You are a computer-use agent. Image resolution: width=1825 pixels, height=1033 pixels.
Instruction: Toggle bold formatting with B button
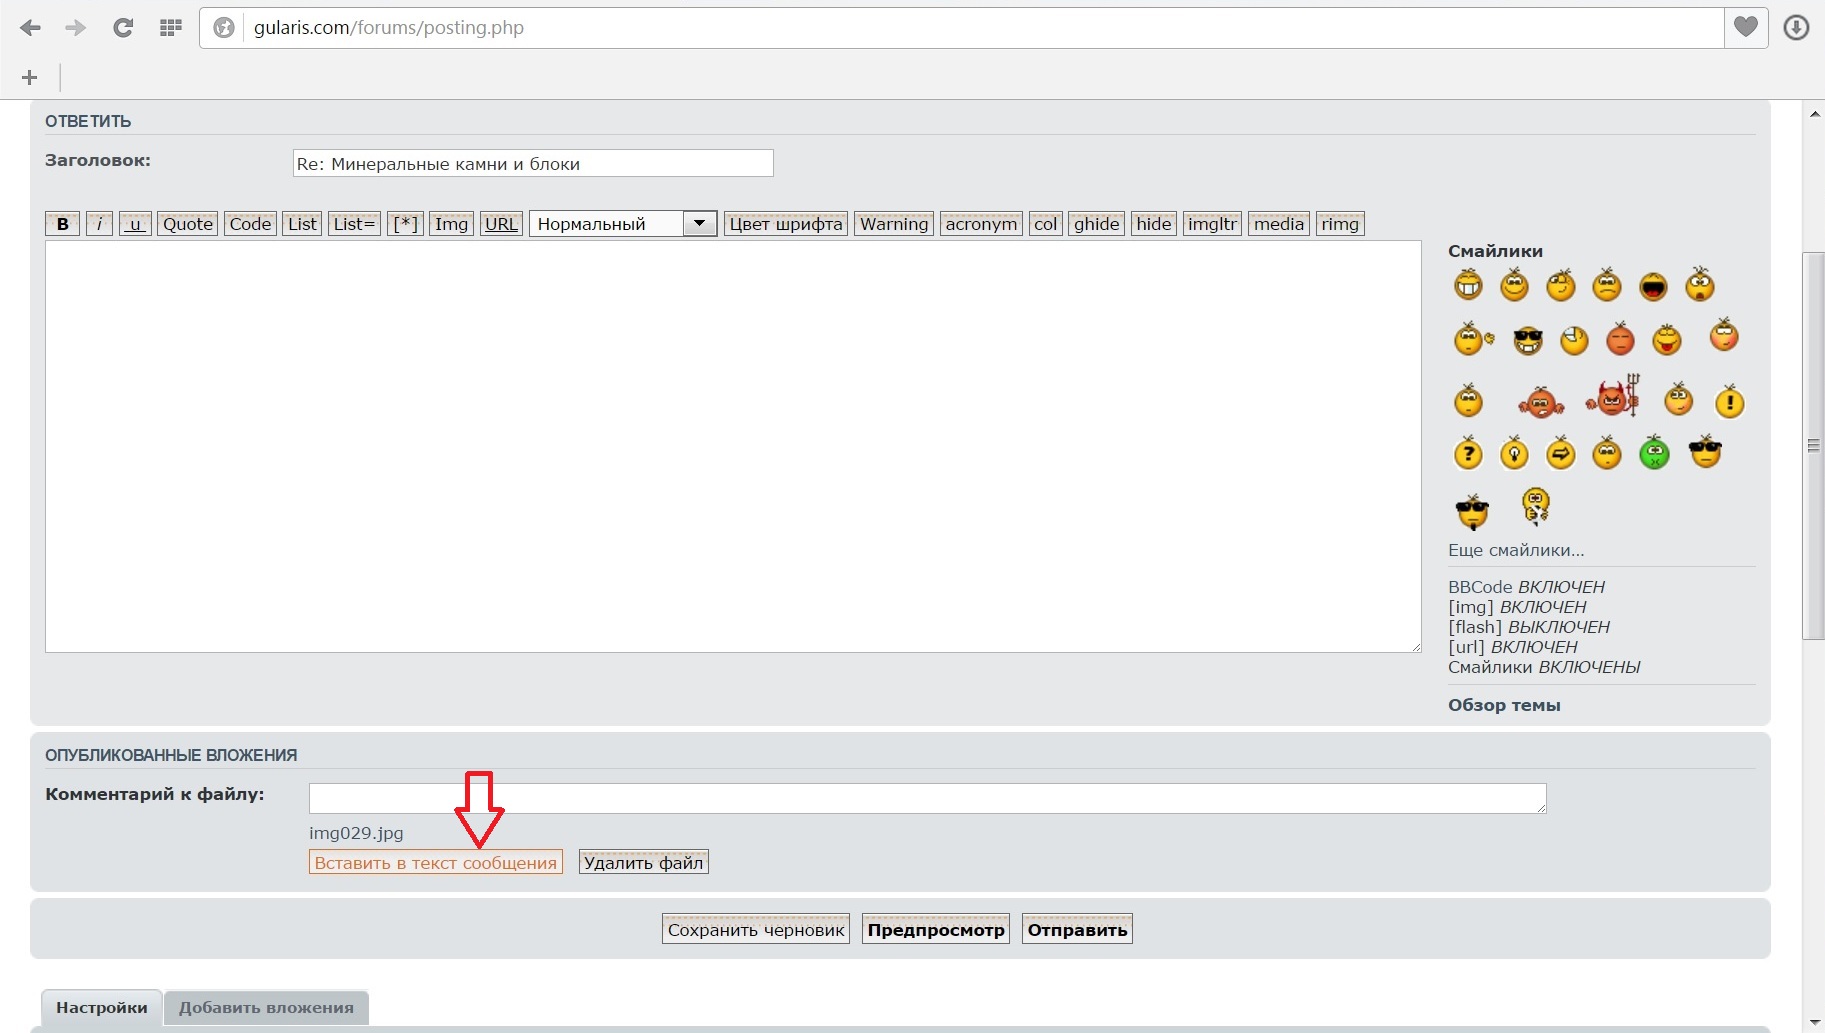pos(62,224)
